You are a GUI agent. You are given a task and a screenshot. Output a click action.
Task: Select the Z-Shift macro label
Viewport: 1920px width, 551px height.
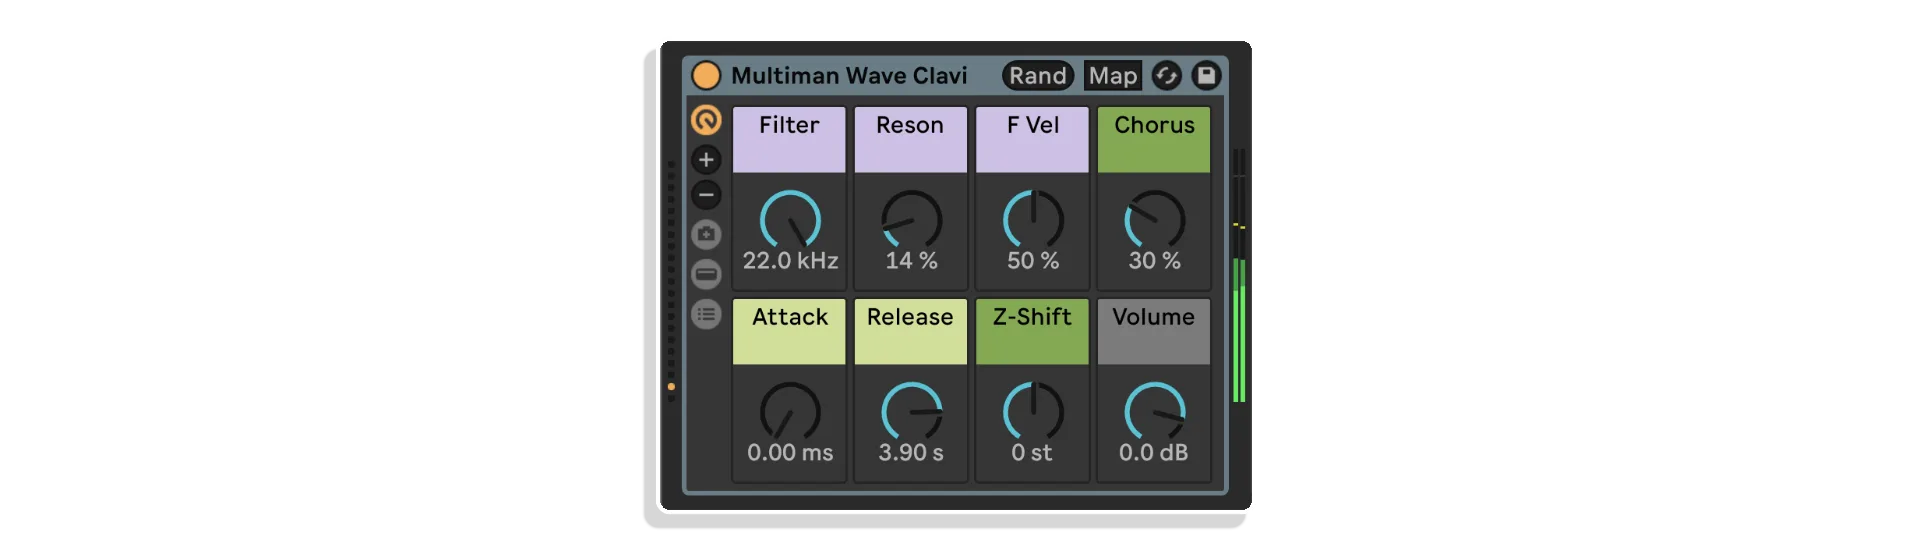tap(1032, 317)
